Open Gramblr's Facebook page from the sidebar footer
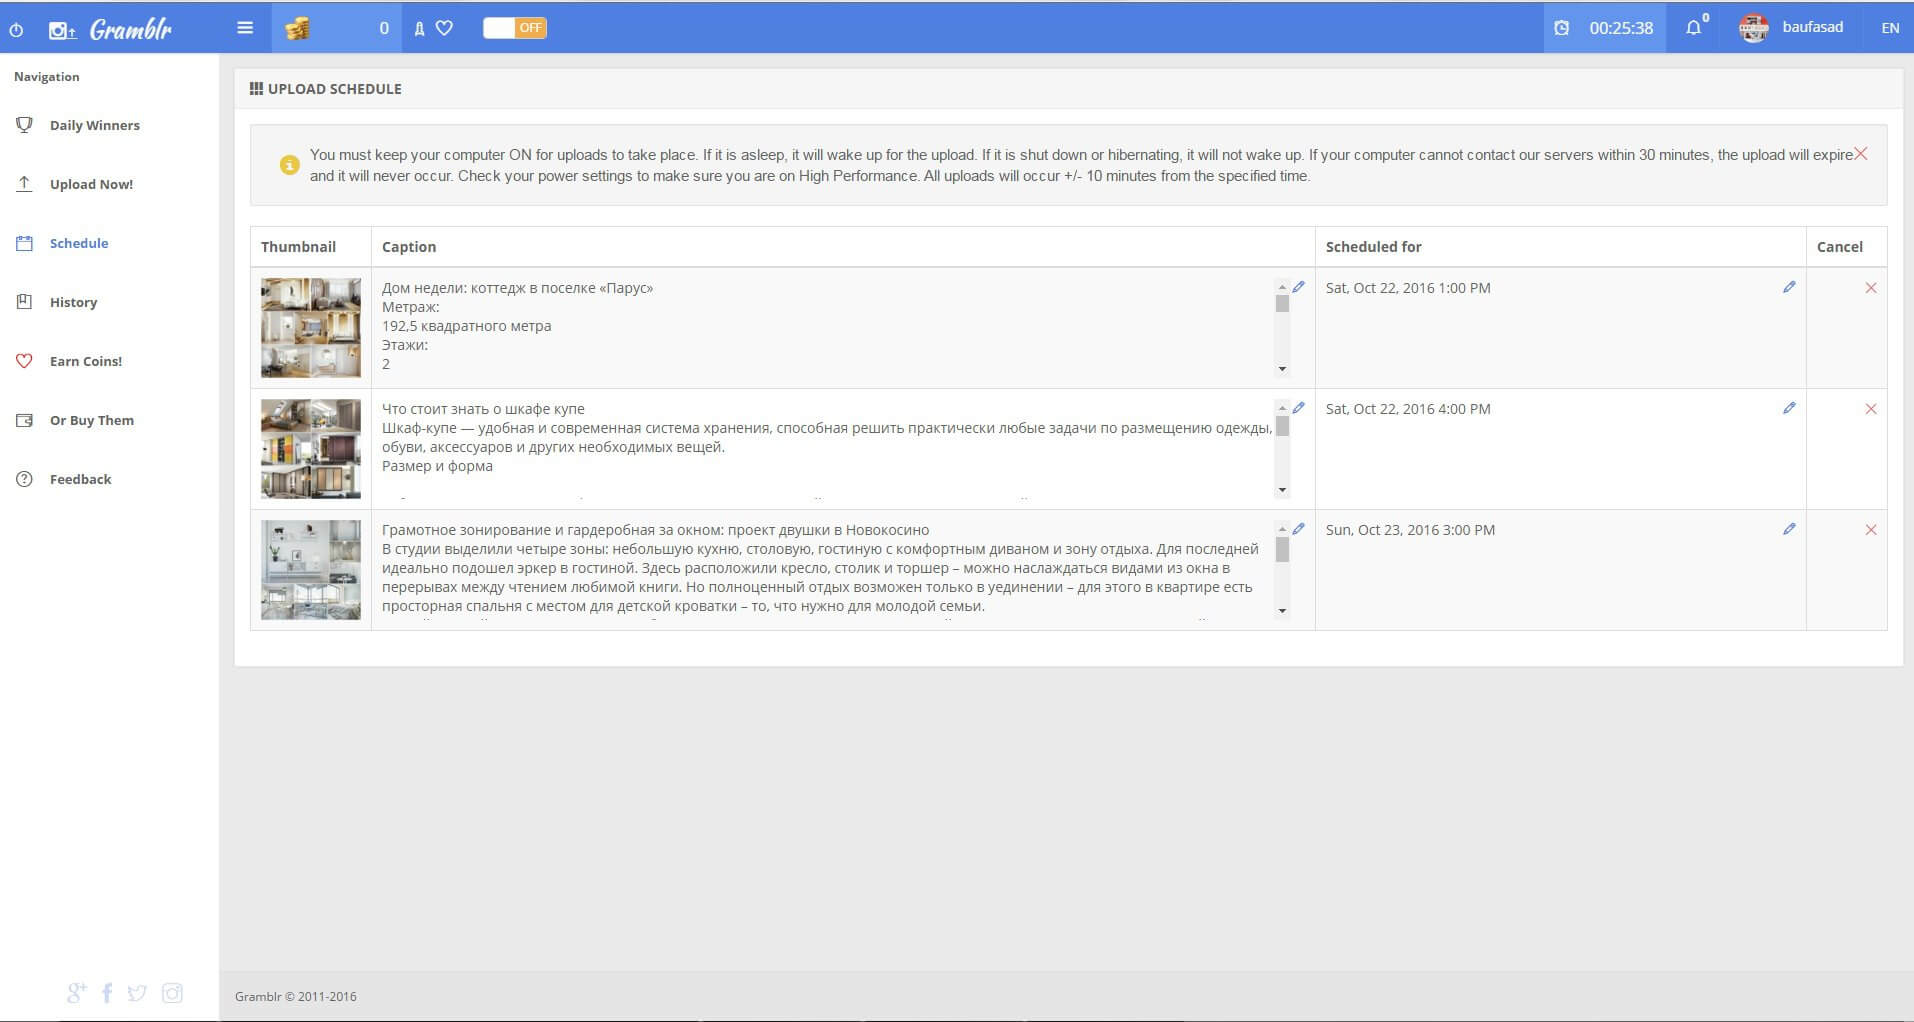 tap(107, 993)
